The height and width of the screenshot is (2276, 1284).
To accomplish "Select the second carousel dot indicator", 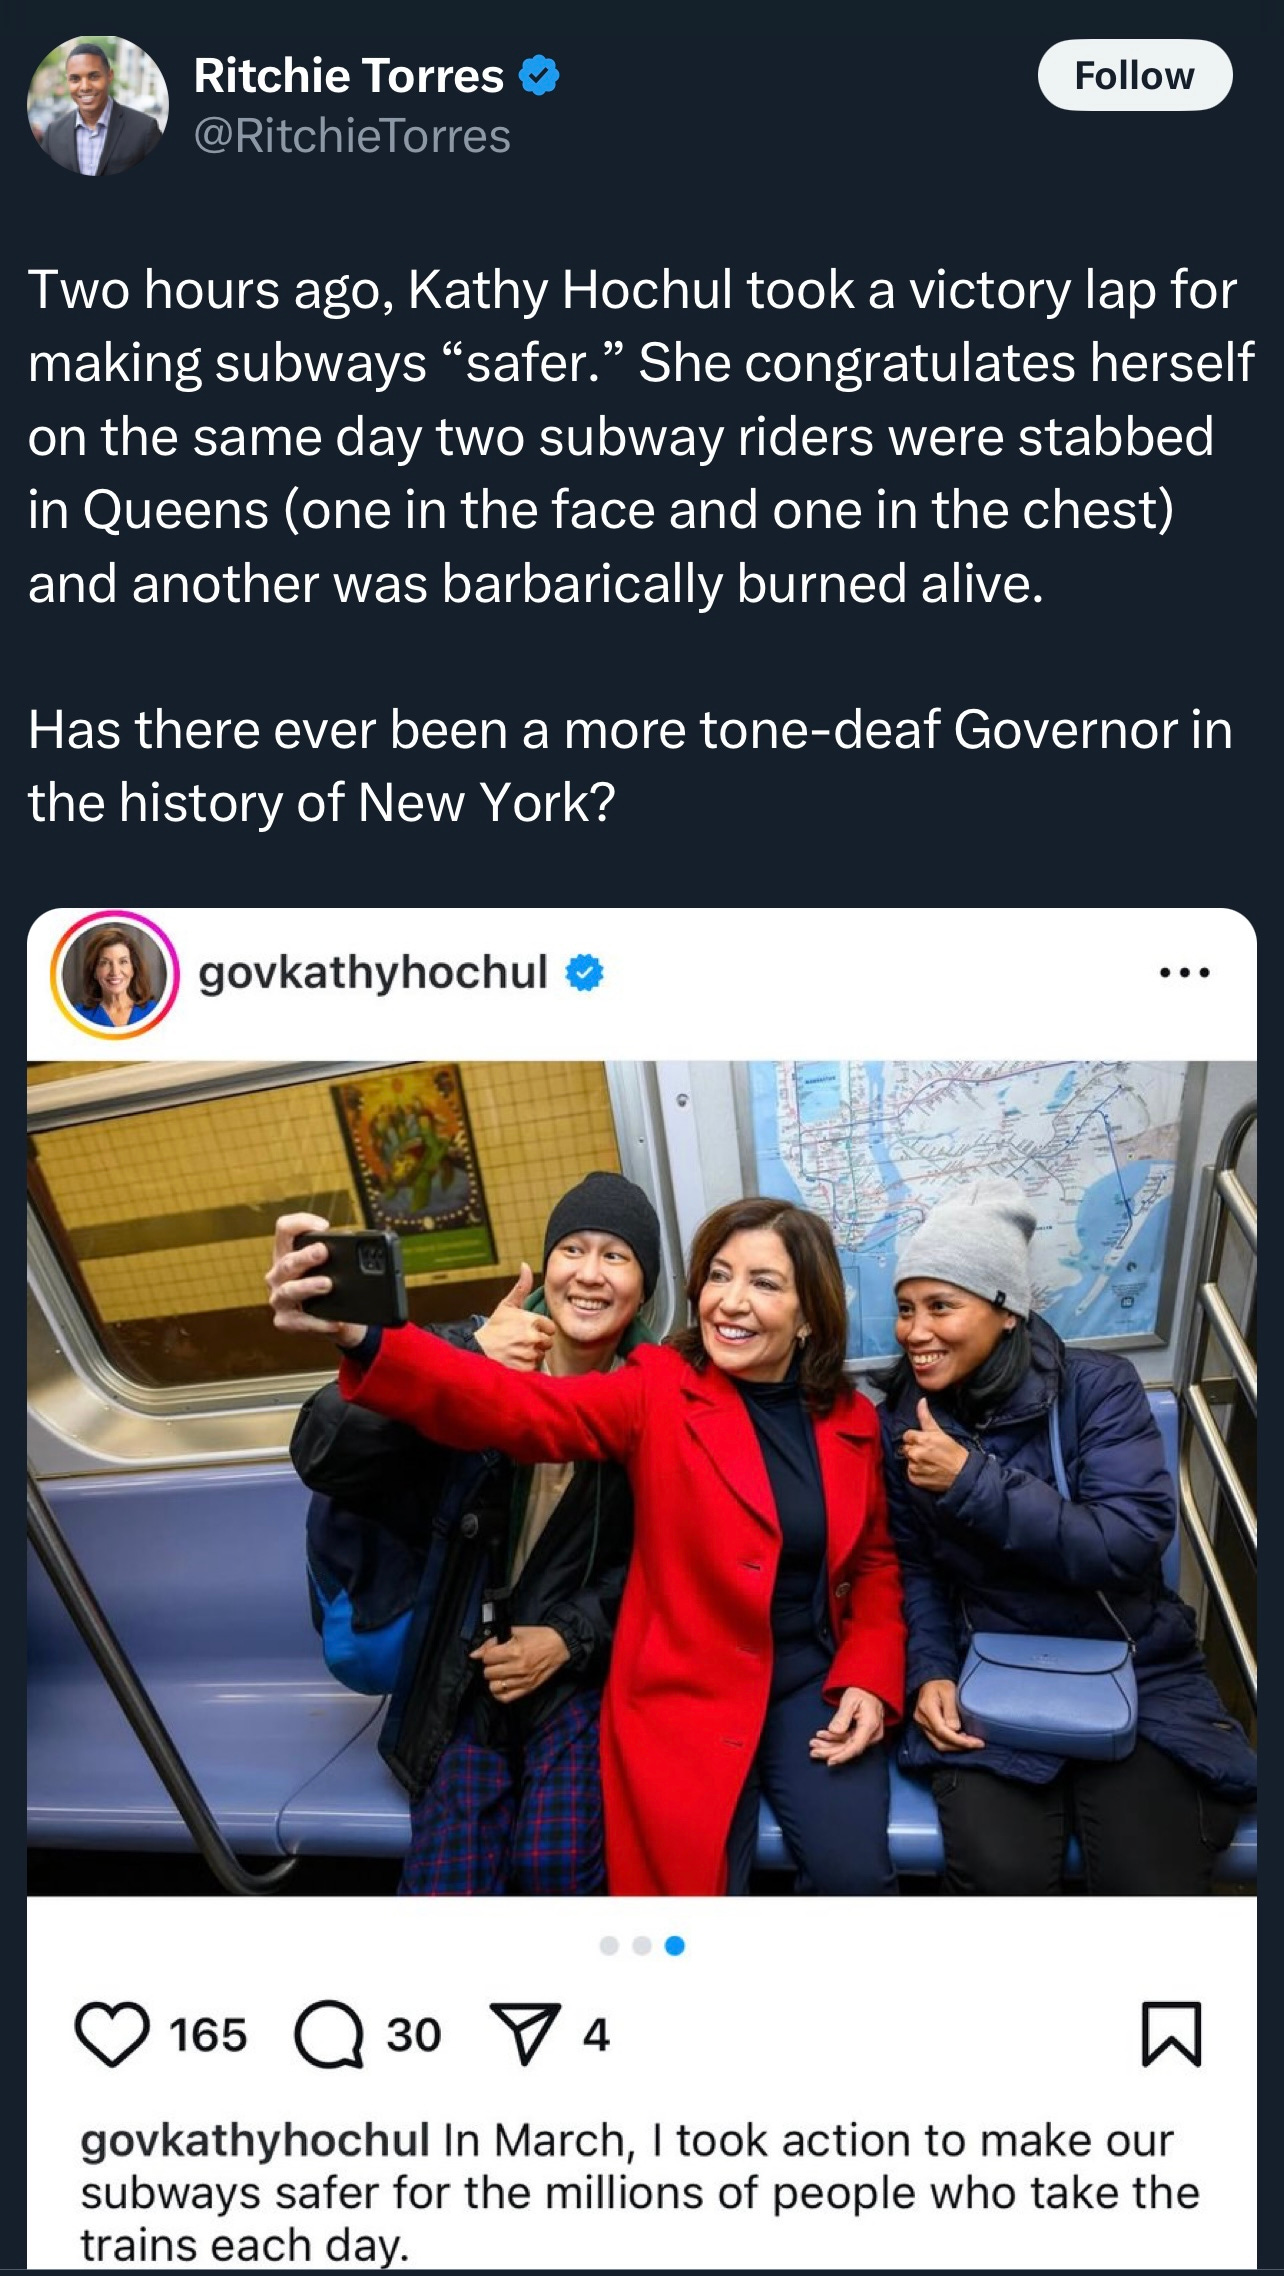I will [x=642, y=1945].
